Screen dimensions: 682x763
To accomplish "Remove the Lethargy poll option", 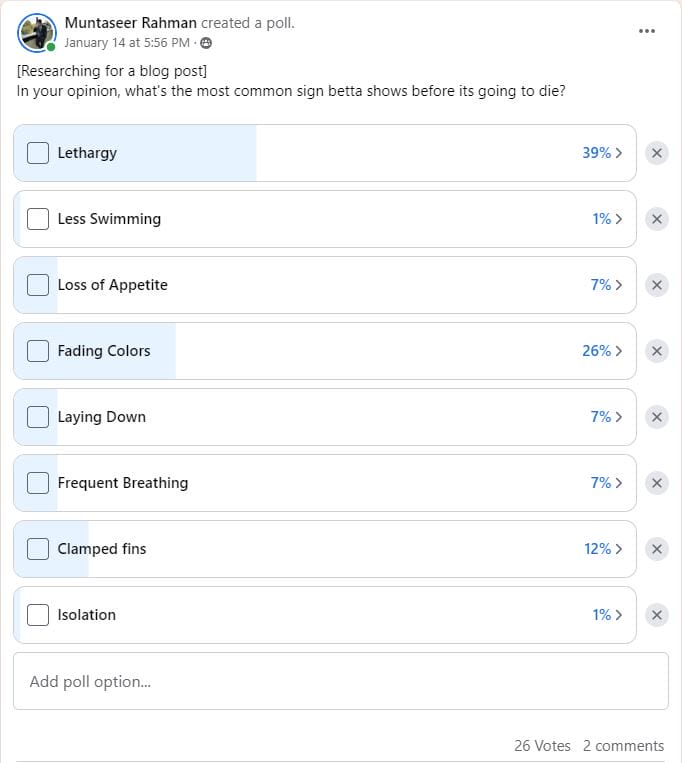I will tap(656, 153).
